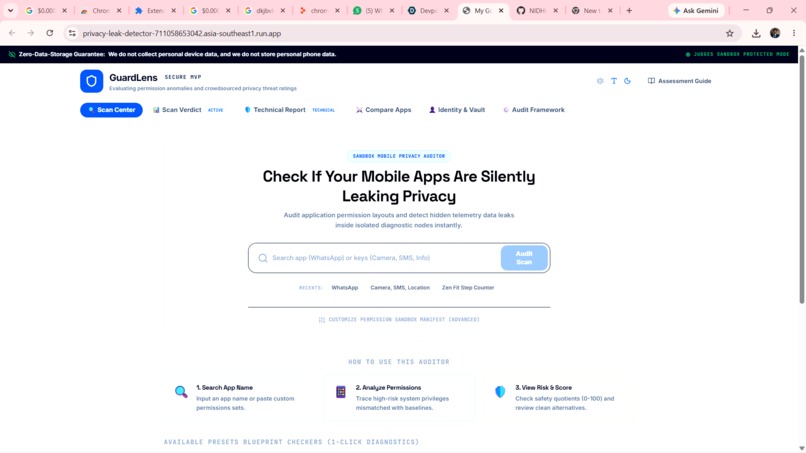
Task: Click the '2. Analyze Permissions' heading
Action: tap(388, 388)
